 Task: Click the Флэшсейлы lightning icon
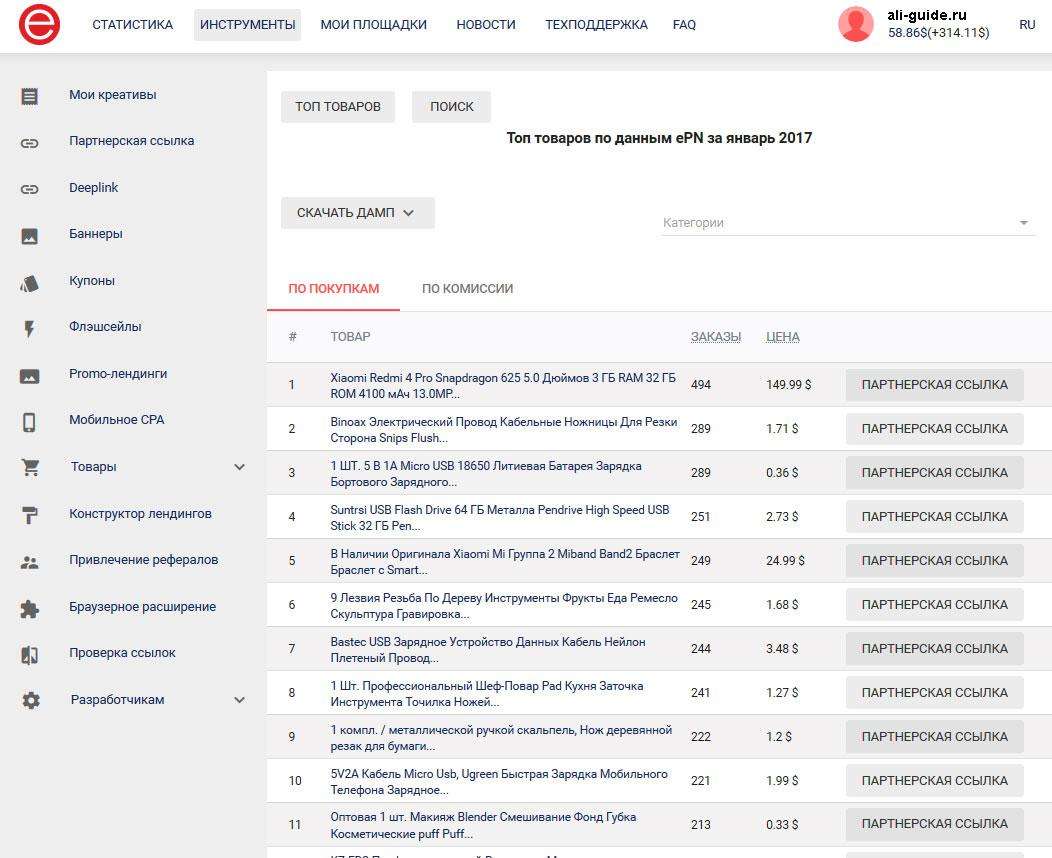click(x=30, y=329)
